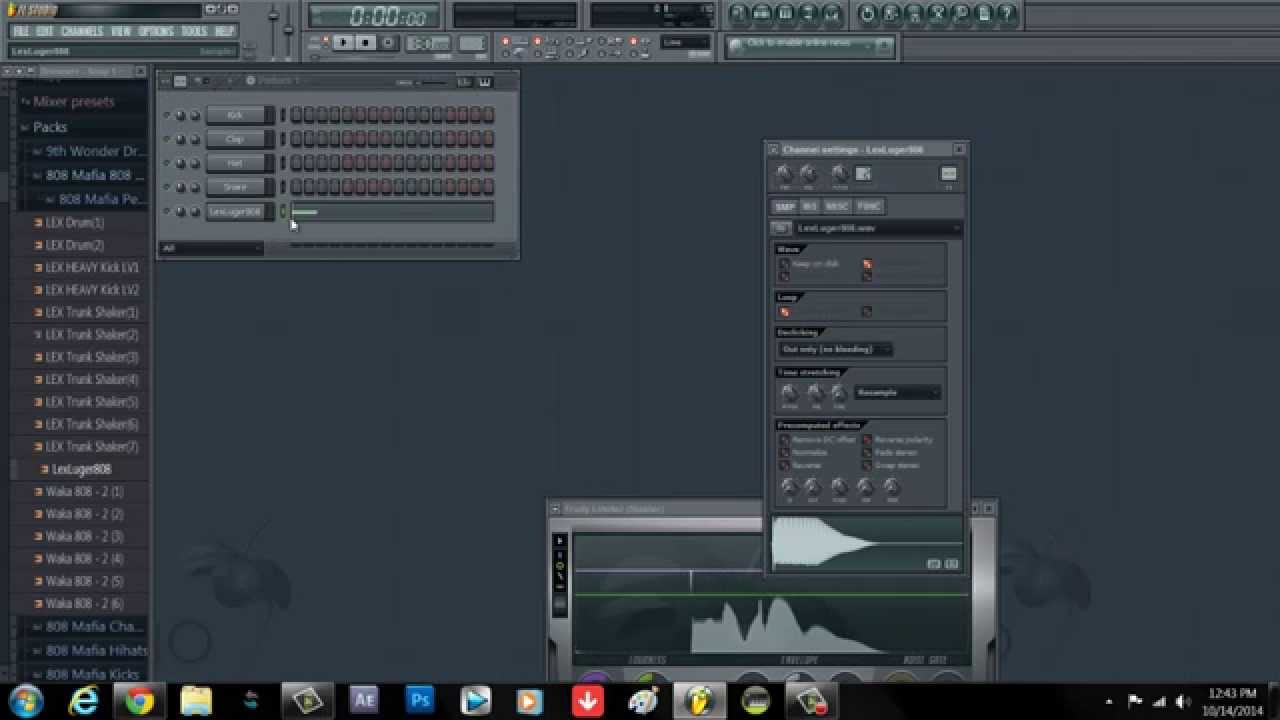Click the square icon beside the Pitch knob
The width and height of the screenshot is (1280, 720).
pos(863,174)
